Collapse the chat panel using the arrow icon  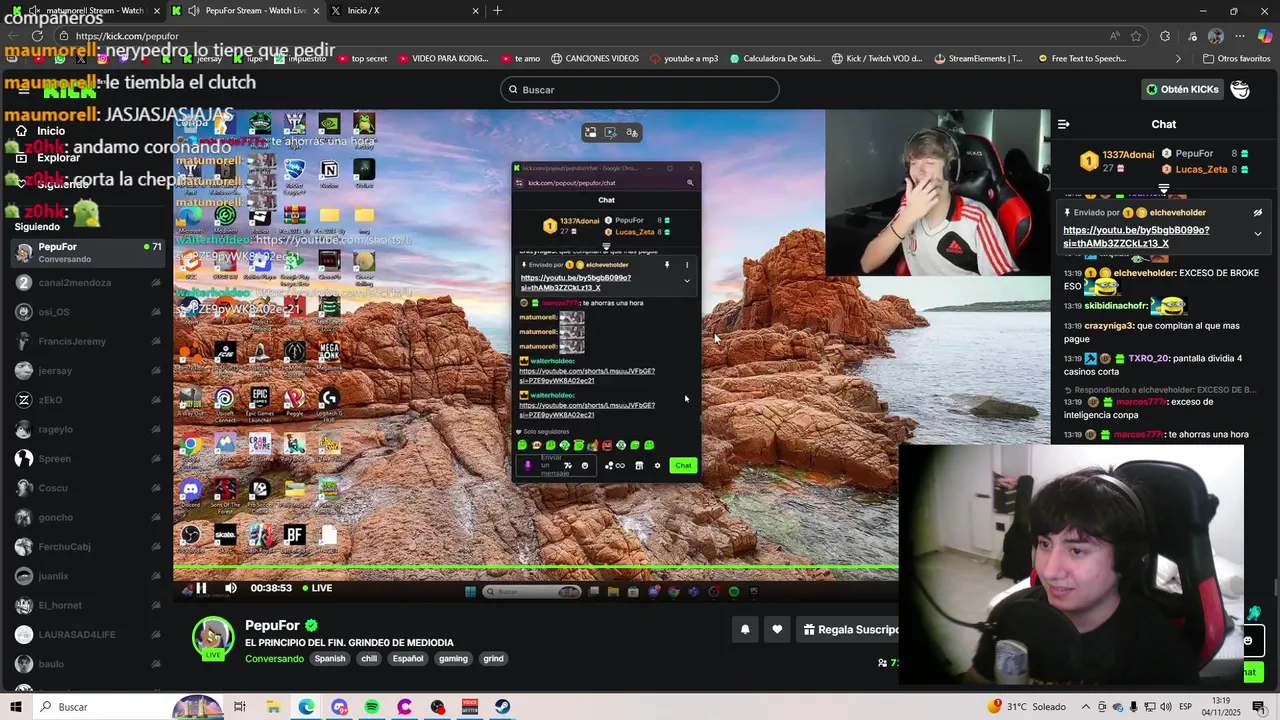(x=1063, y=124)
